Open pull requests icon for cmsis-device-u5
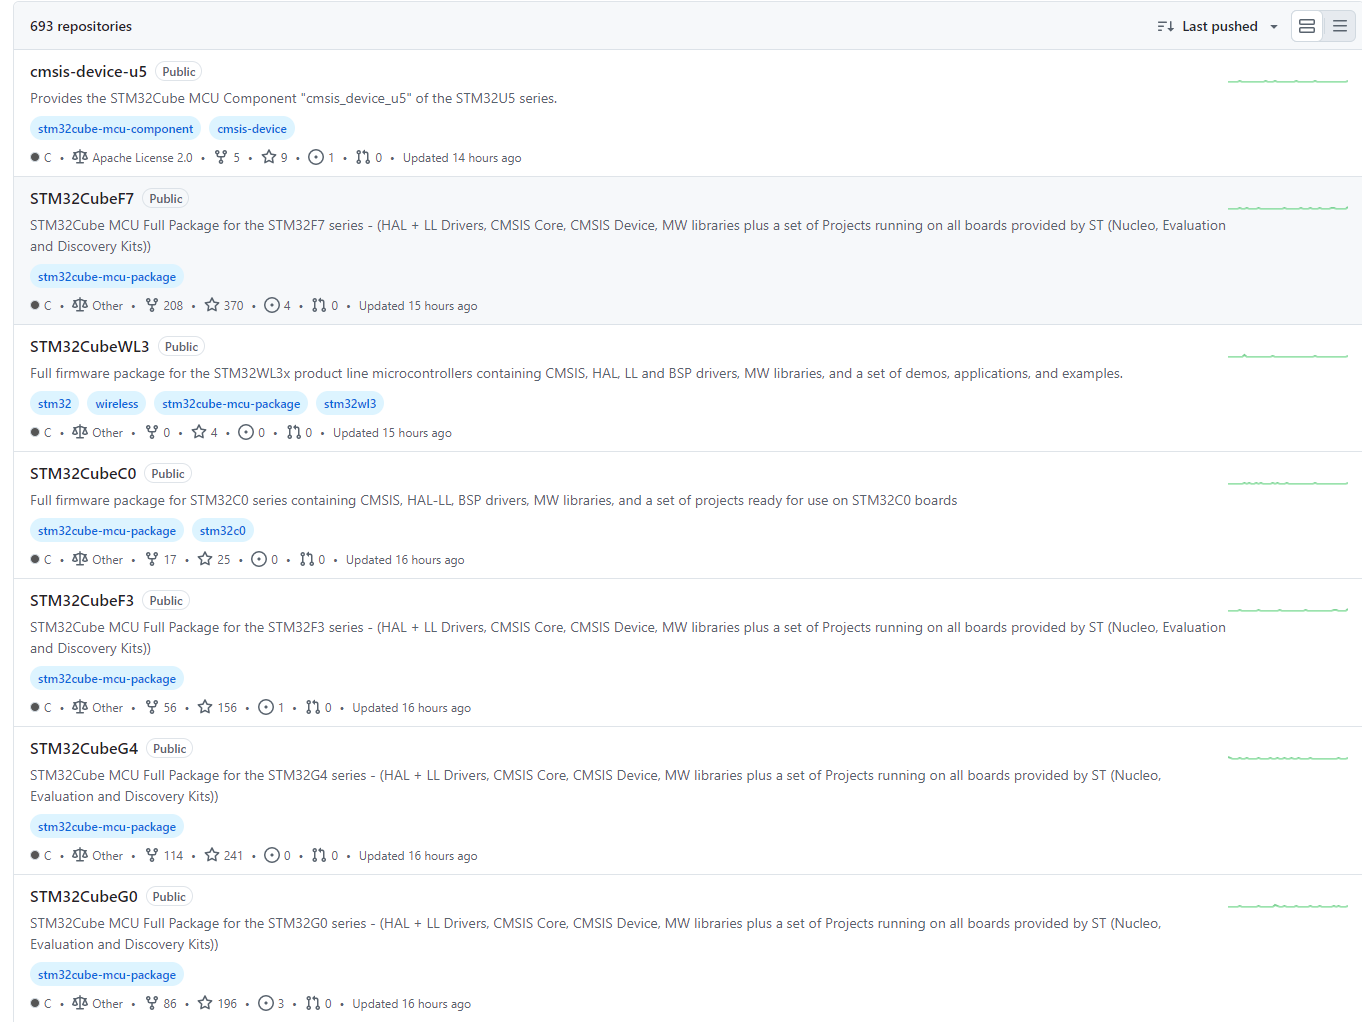Image resolution: width=1362 pixels, height=1022 pixels. (363, 157)
